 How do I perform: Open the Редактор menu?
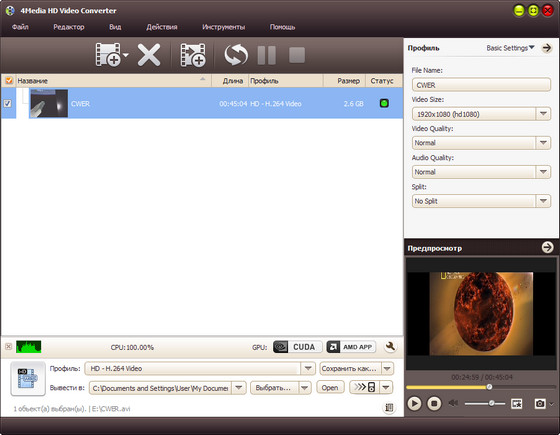[x=69, y=27]
